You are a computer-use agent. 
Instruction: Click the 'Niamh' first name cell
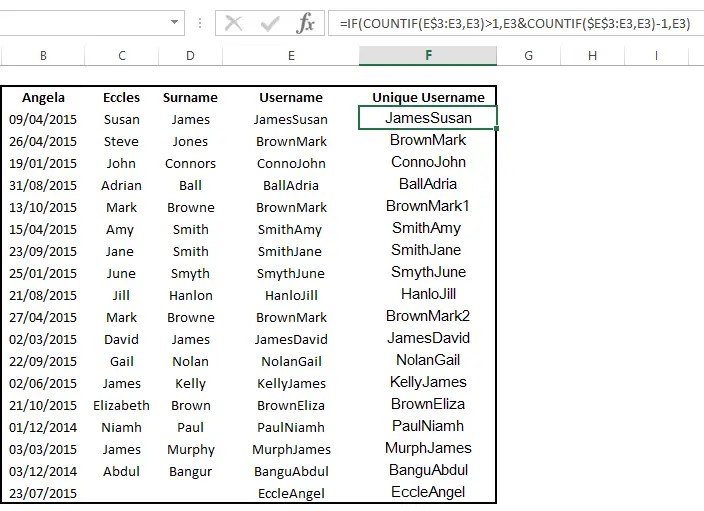pyautogui.click(x=121, y=427)
